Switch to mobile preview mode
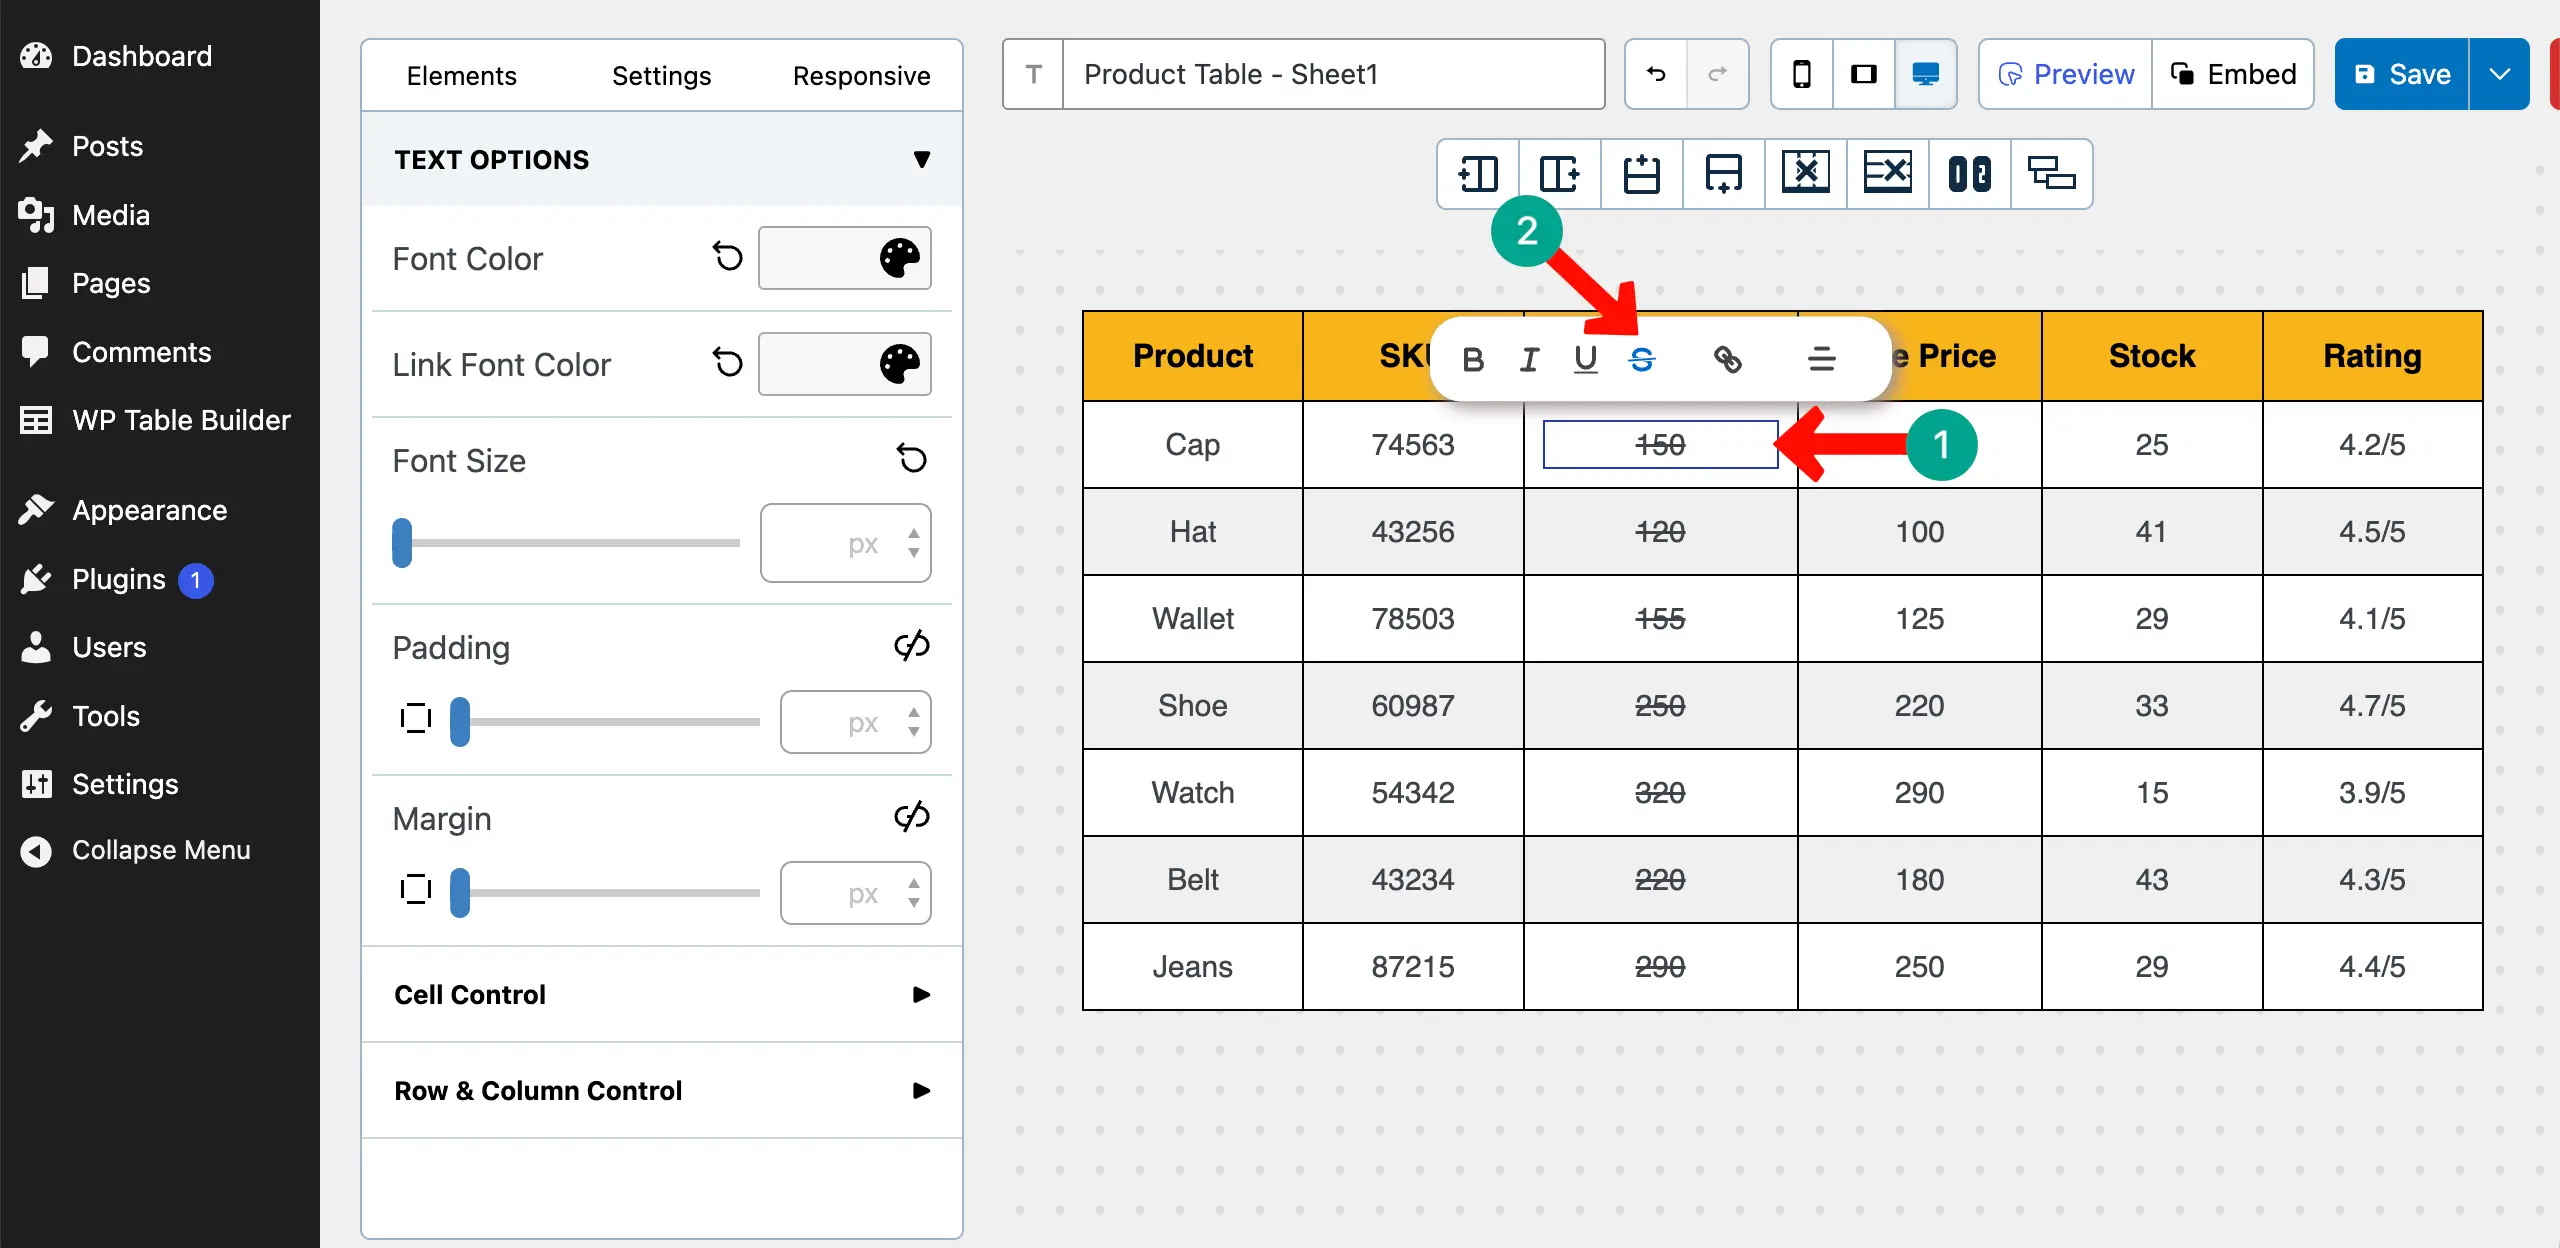 tap(1801, 73)
